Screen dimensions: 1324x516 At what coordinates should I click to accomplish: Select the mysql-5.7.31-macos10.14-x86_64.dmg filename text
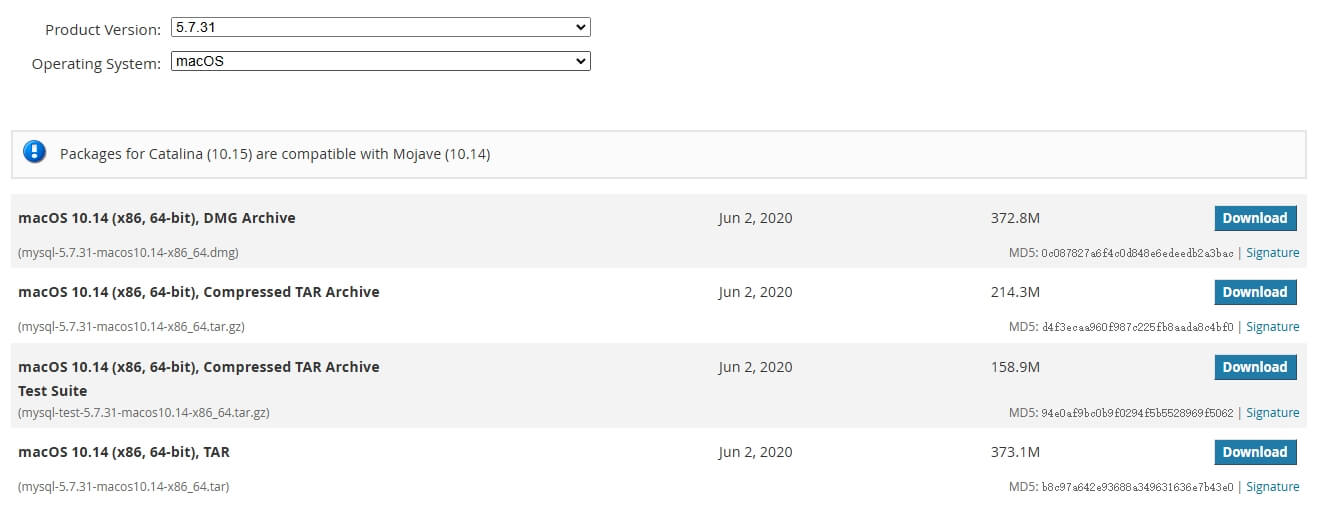[128, 253]
